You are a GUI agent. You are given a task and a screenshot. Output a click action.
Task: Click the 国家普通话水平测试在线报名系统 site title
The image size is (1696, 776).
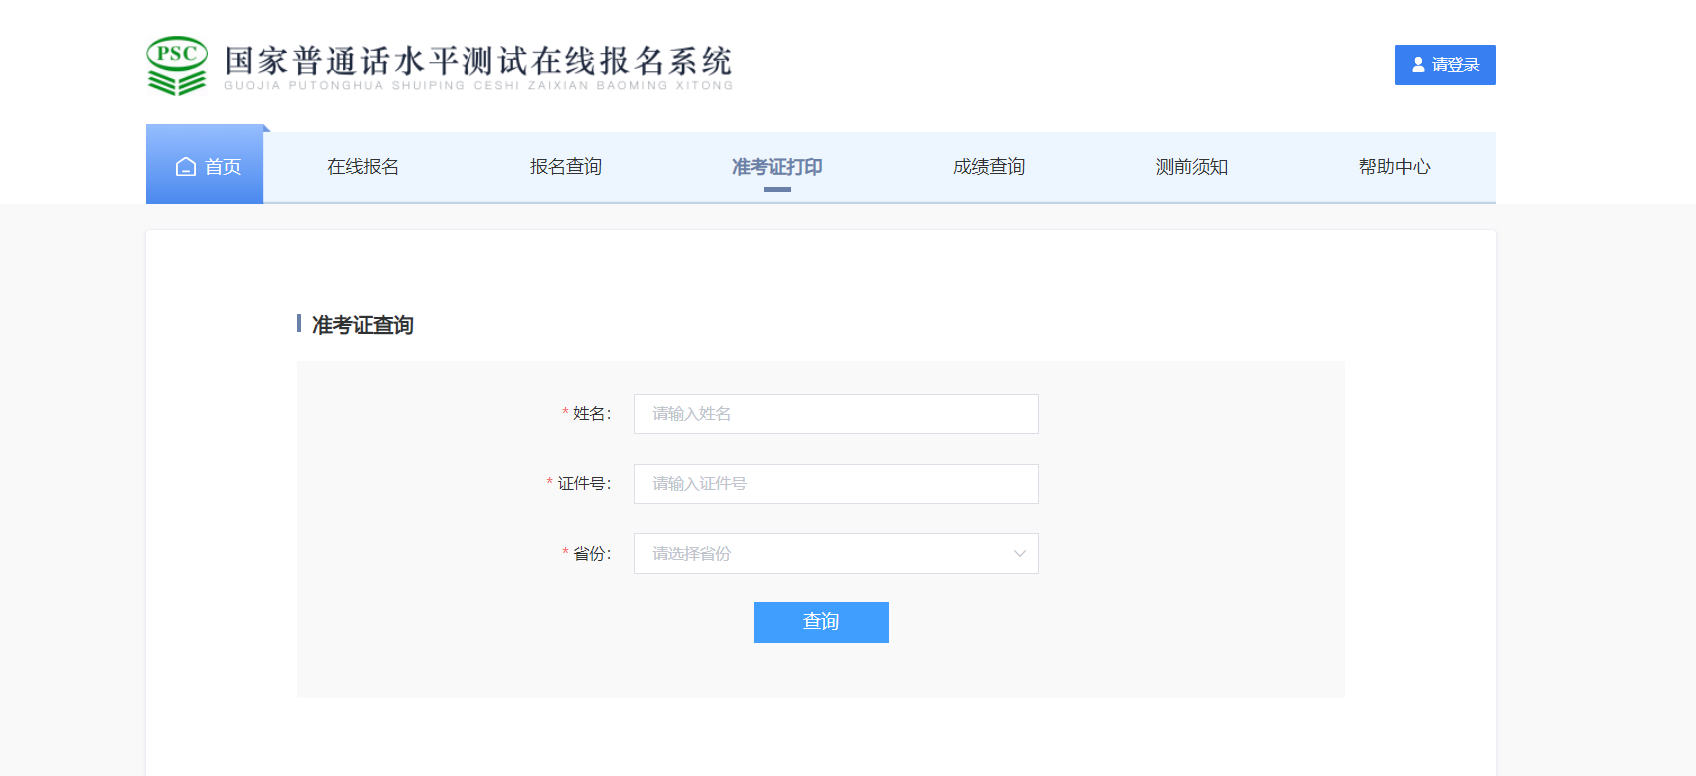pyautogui.click(x=478, y=62)
